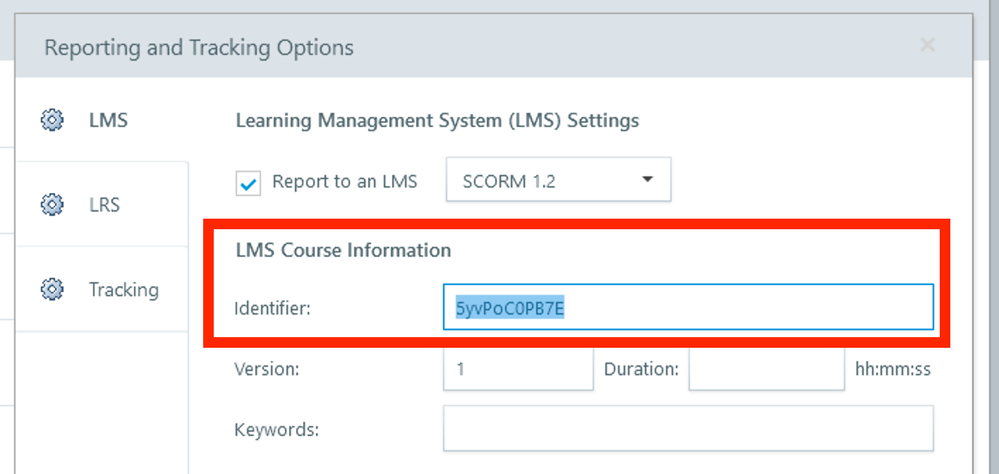Uncheck the Report to an LMS checkbox

click(248, 183)
